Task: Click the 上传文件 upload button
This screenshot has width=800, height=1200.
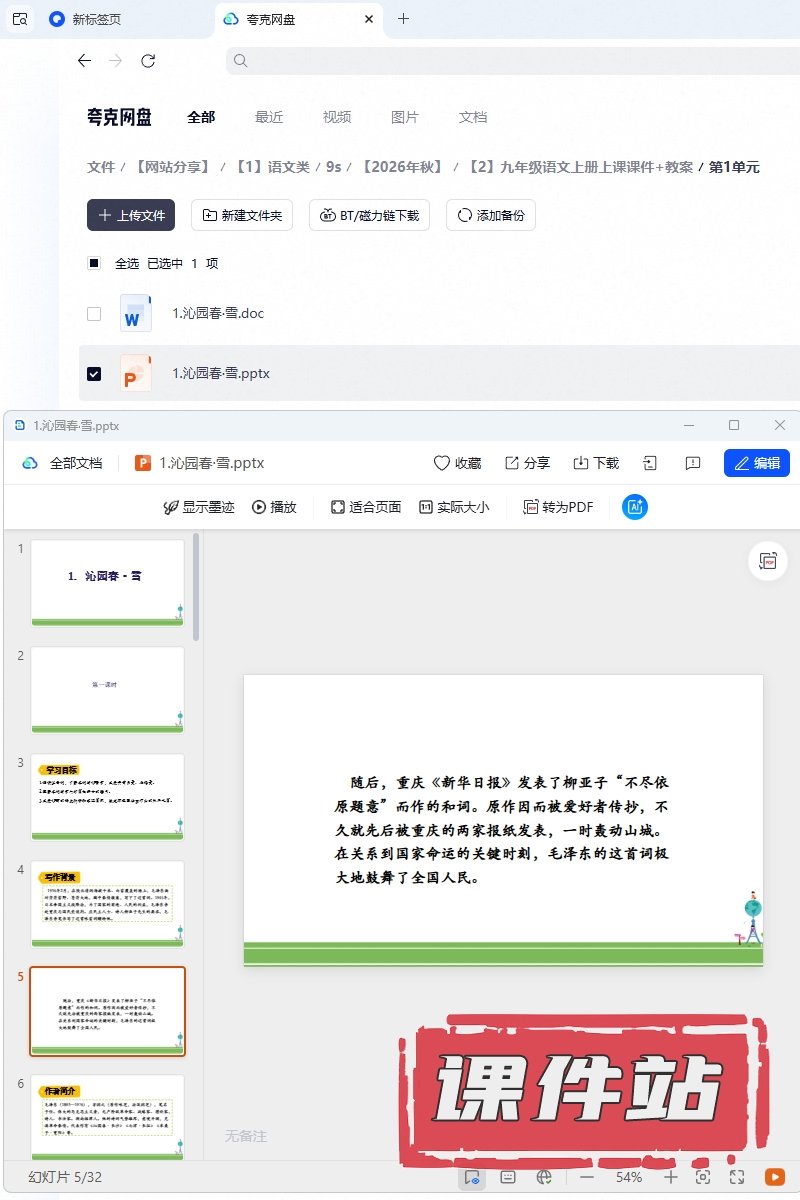Action: point(131,215)
